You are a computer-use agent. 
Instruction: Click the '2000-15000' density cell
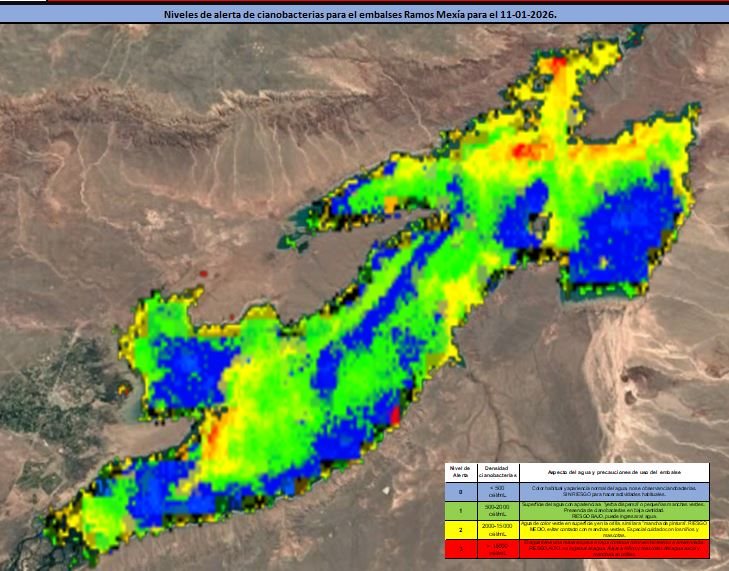497,529
